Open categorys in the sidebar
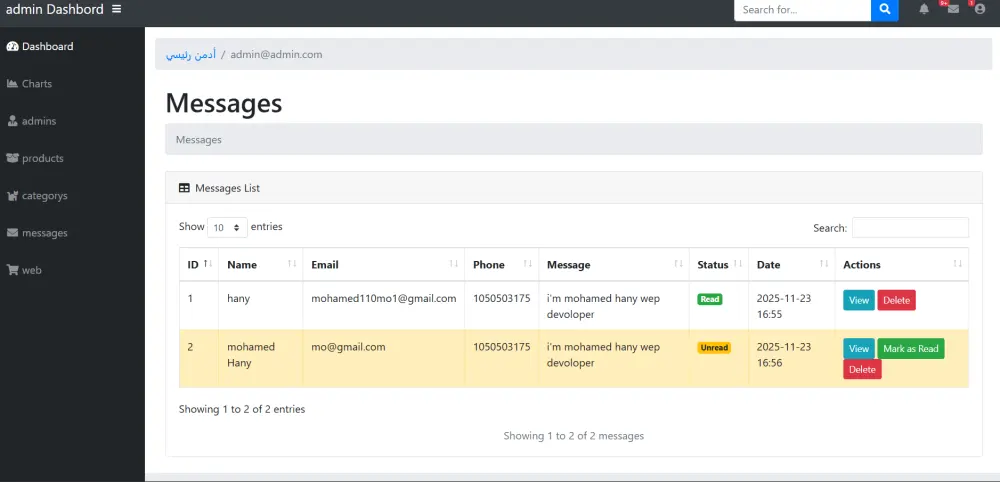 pyautogui.click(x=44, y=196)
